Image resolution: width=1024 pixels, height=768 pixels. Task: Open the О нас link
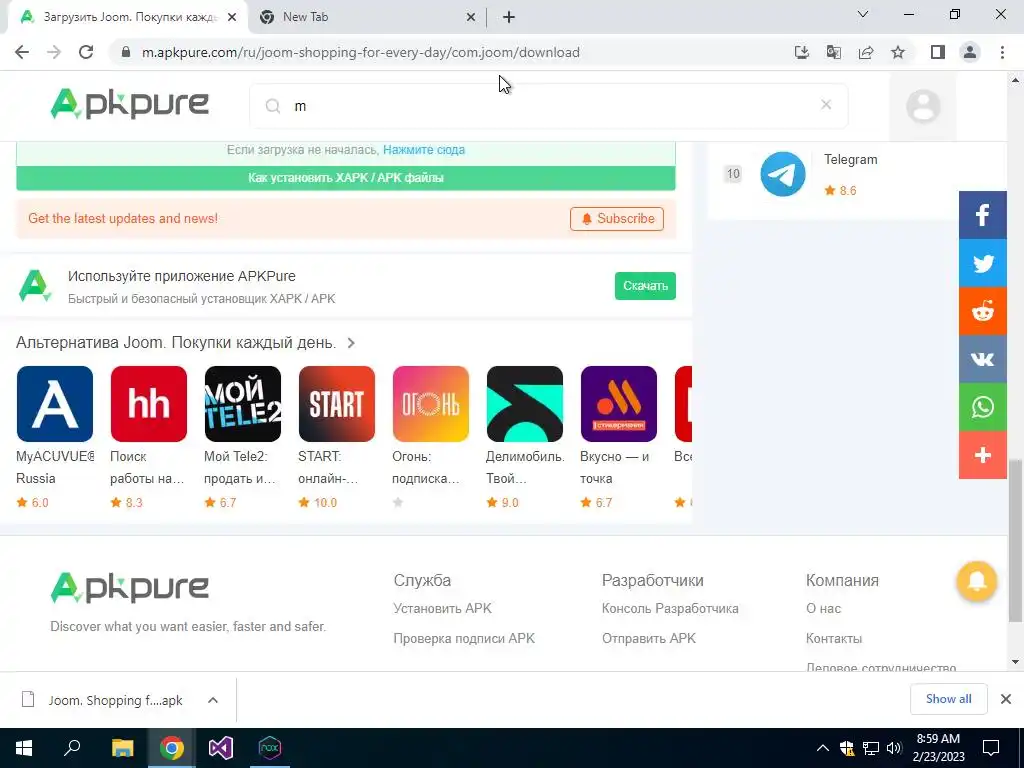[824, 608]
